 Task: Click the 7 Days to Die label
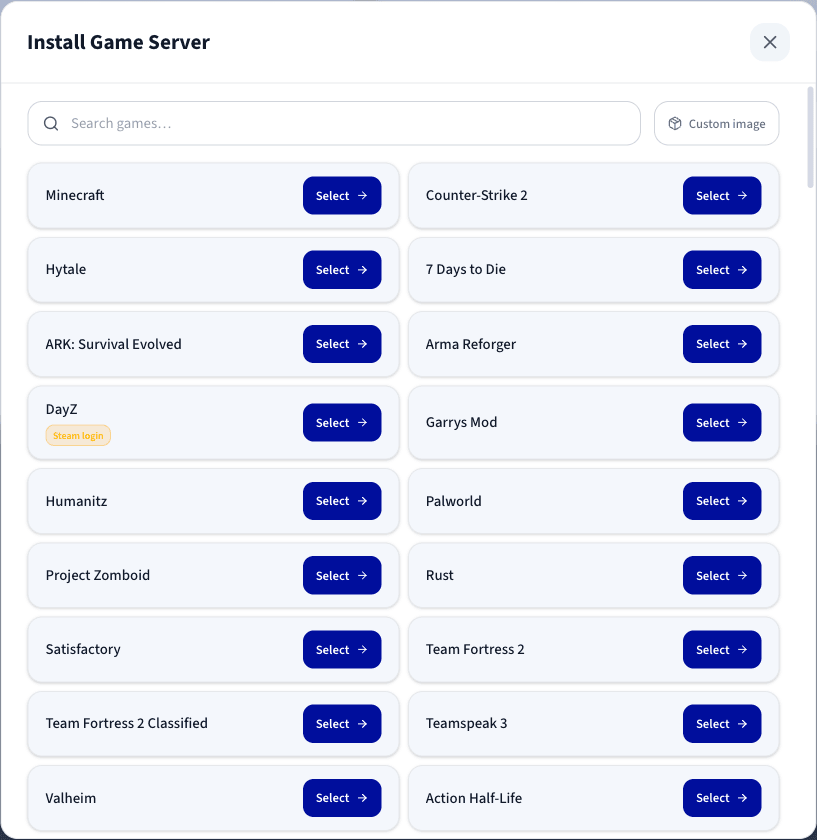pos(466,269)
